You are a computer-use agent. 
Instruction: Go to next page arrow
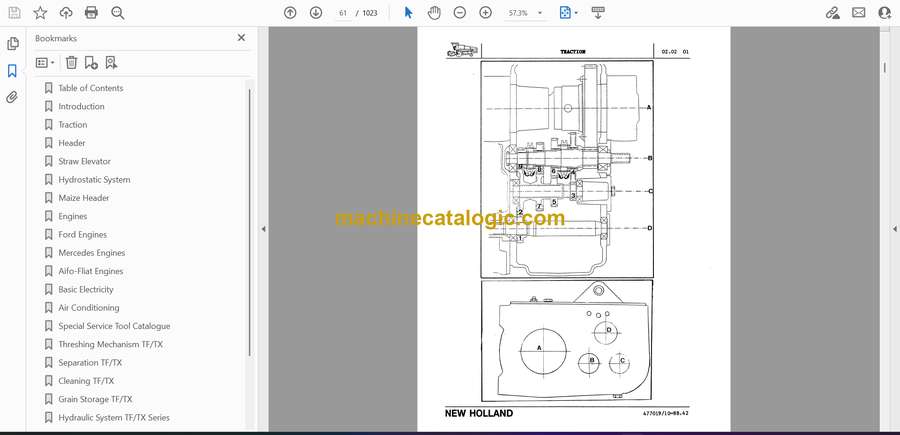pyautogui.click(x=316, y=13)
